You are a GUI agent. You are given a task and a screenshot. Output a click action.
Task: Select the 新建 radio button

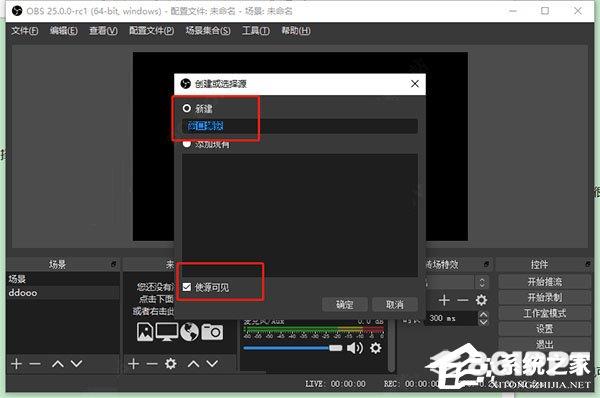coord(187,109)
